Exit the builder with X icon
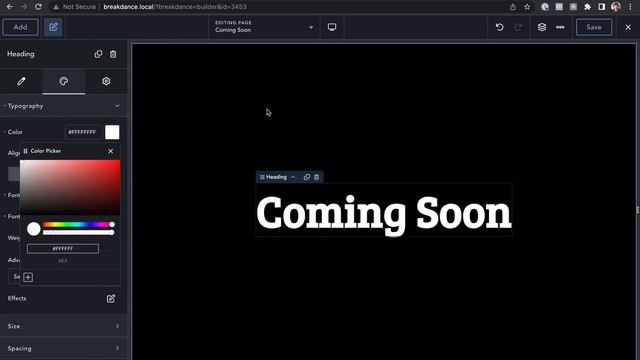The image size is (640, 360). click(x=628, y=27)
